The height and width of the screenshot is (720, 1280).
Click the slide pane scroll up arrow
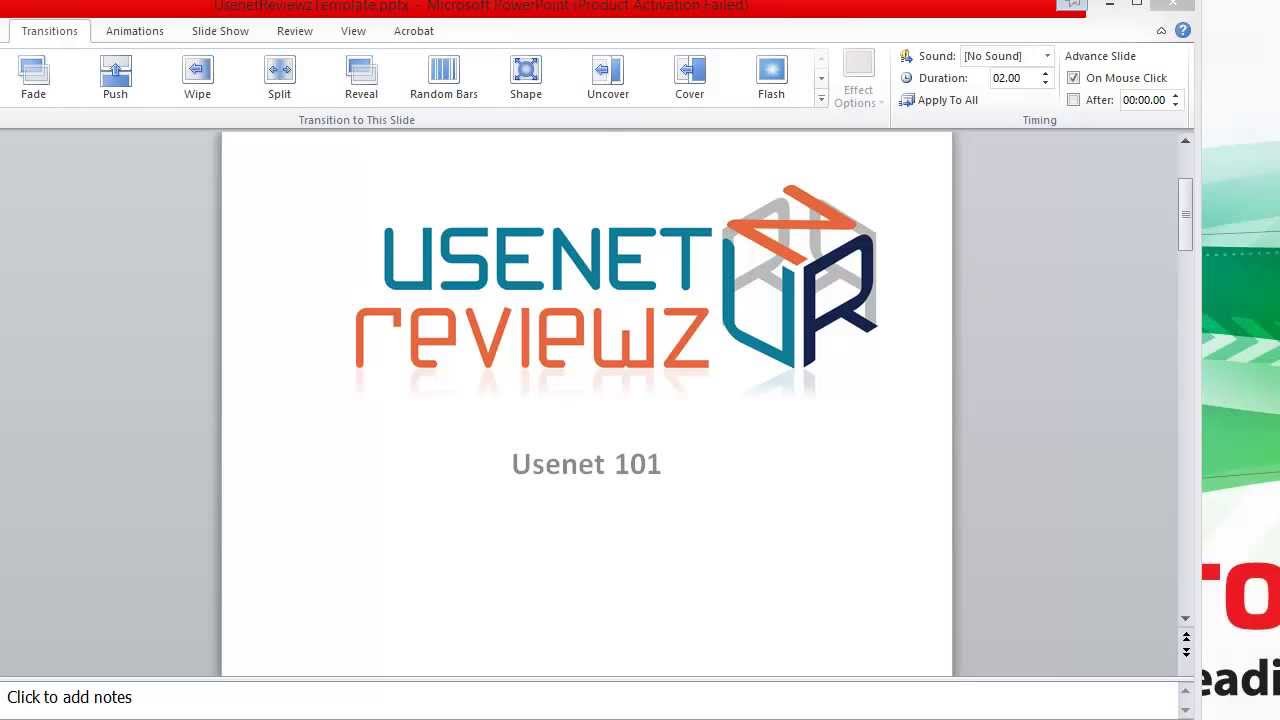[x=1186, y=141]
